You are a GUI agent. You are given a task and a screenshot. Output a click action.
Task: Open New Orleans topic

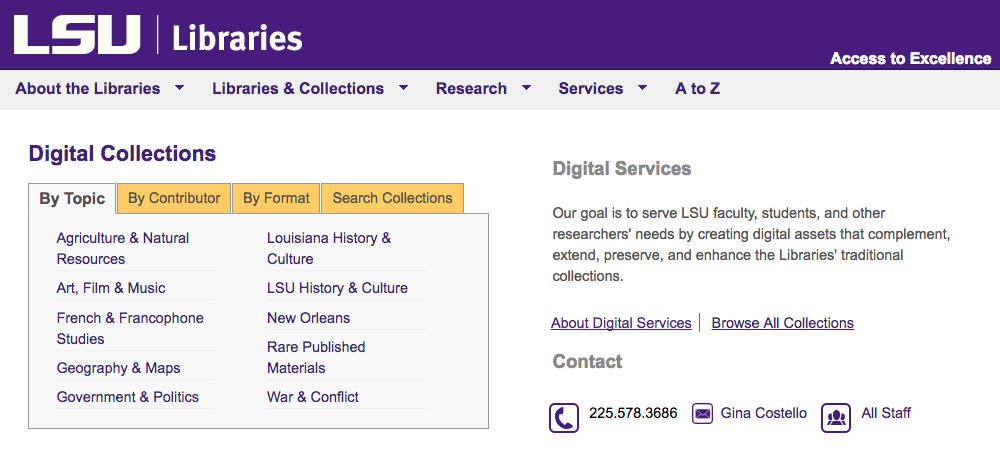coord(309,318)
